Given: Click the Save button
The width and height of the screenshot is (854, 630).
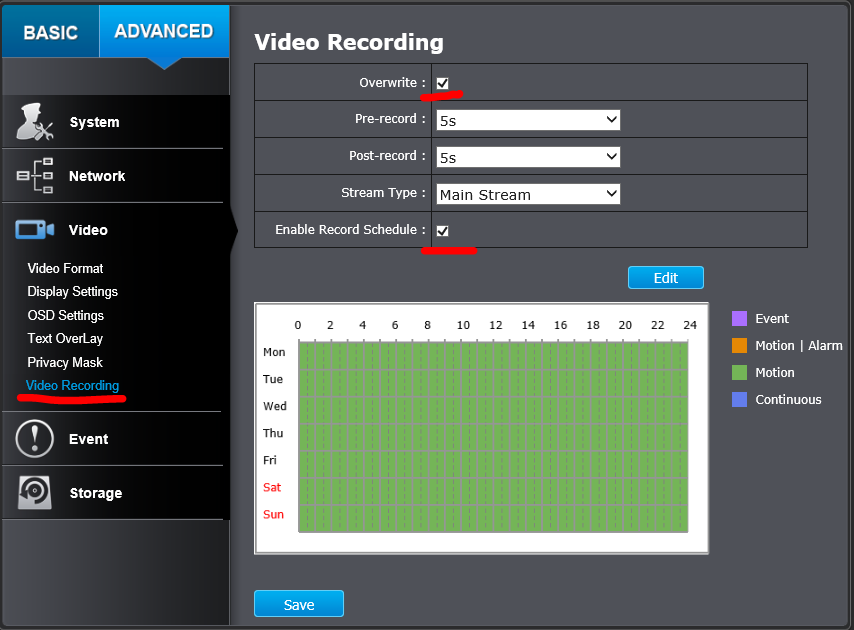Looking at the screenshot, I should (298, 604).
